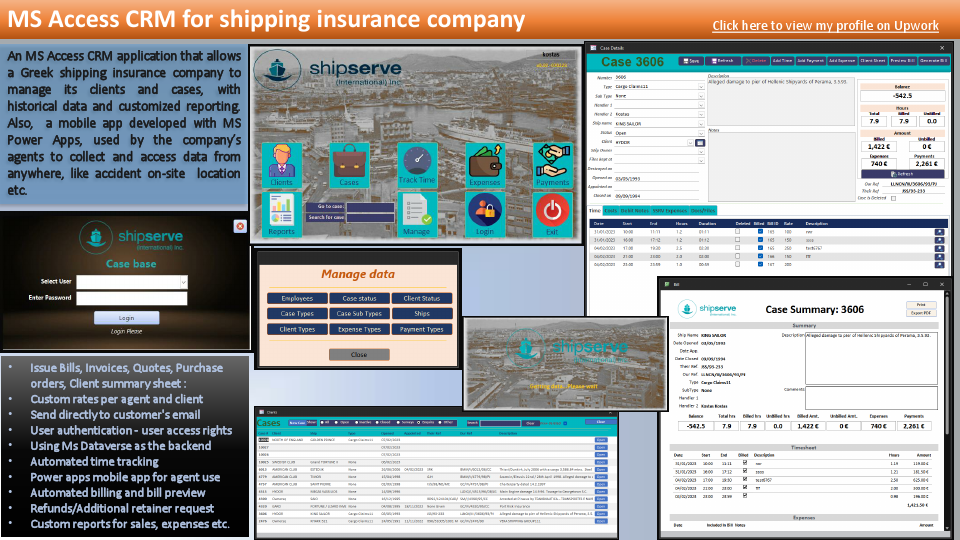Click the Refresh button under Payments amount

pyautogui.click(x=902, y=174)
